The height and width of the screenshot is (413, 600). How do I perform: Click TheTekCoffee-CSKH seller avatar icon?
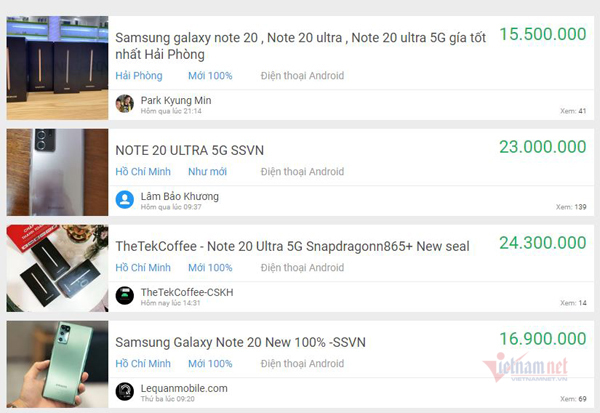pos(125,295)
